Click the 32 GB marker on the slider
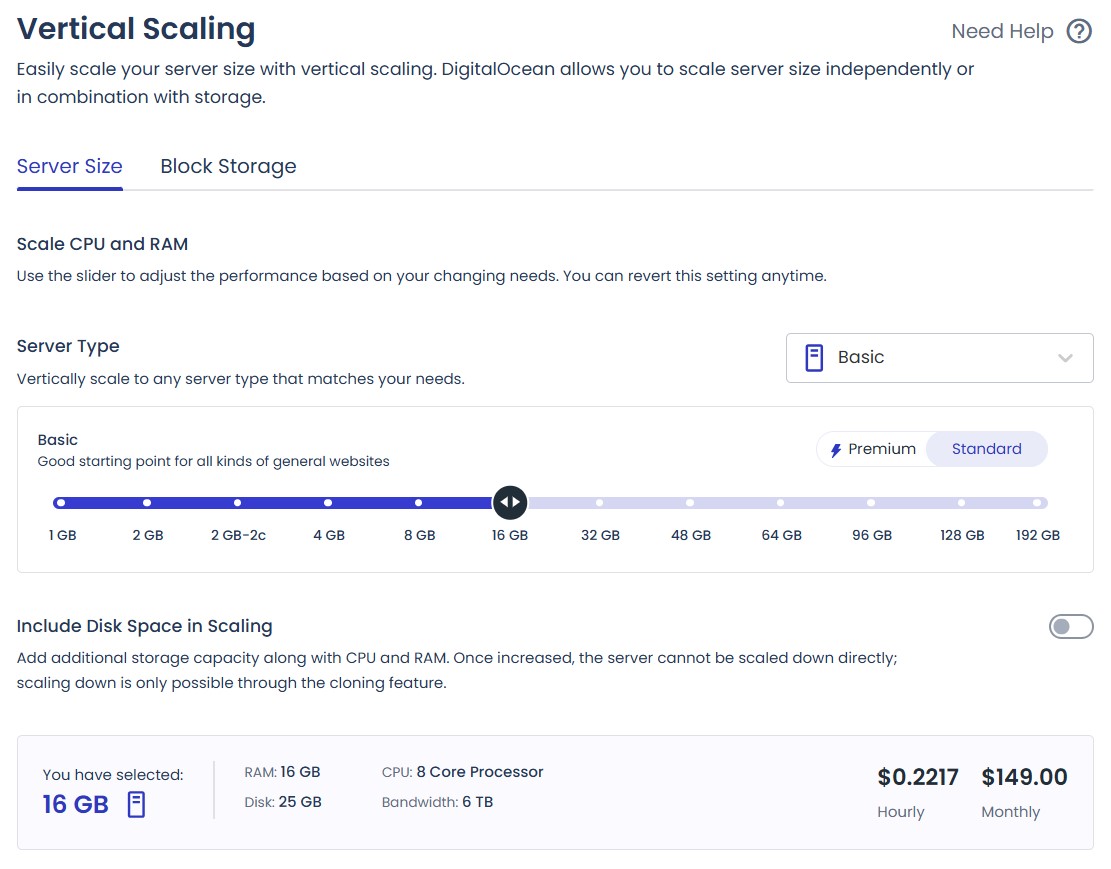Screen dimensions: 1111x869 600,502
